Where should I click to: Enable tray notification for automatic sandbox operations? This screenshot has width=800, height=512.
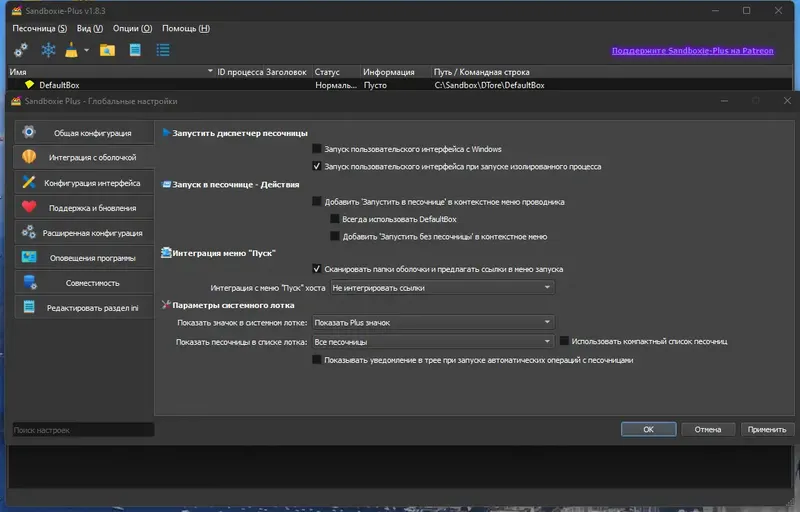point(317,360)
